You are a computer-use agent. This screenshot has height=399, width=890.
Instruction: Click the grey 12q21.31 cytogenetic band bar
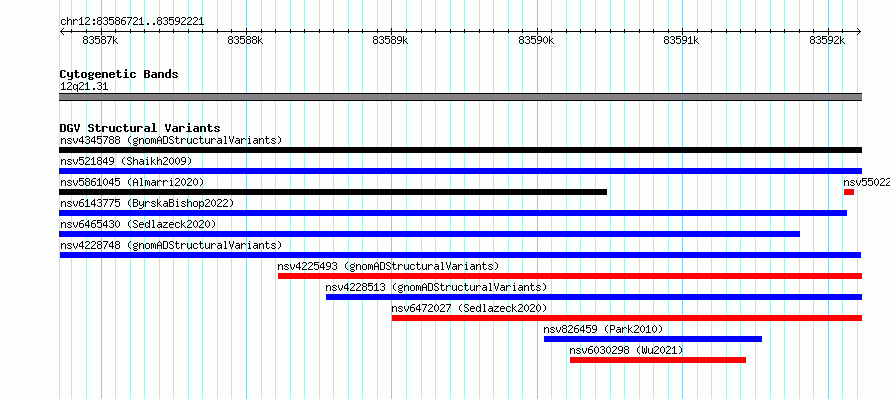click(x=460, y=97)
